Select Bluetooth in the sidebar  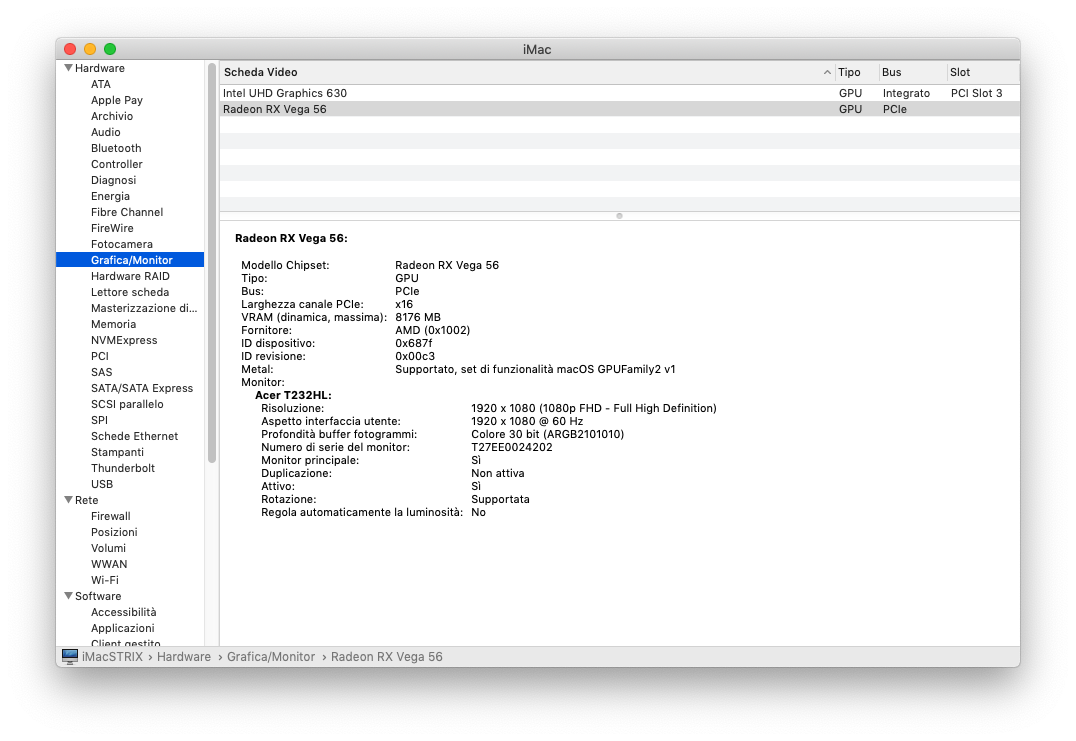click(x=116, y=148)
